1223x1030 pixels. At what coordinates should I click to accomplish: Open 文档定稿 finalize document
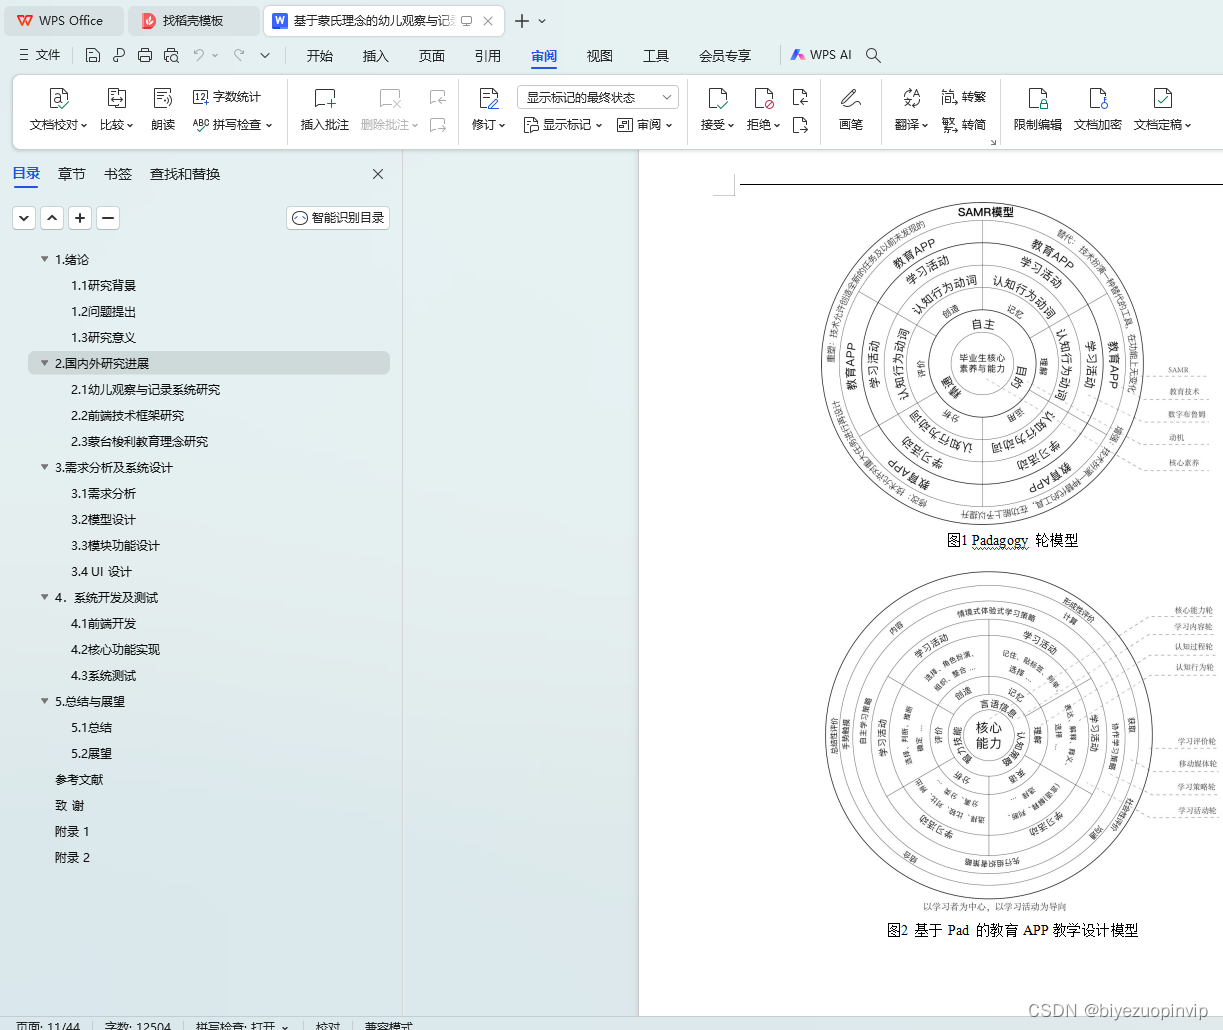click(1162, 110)
